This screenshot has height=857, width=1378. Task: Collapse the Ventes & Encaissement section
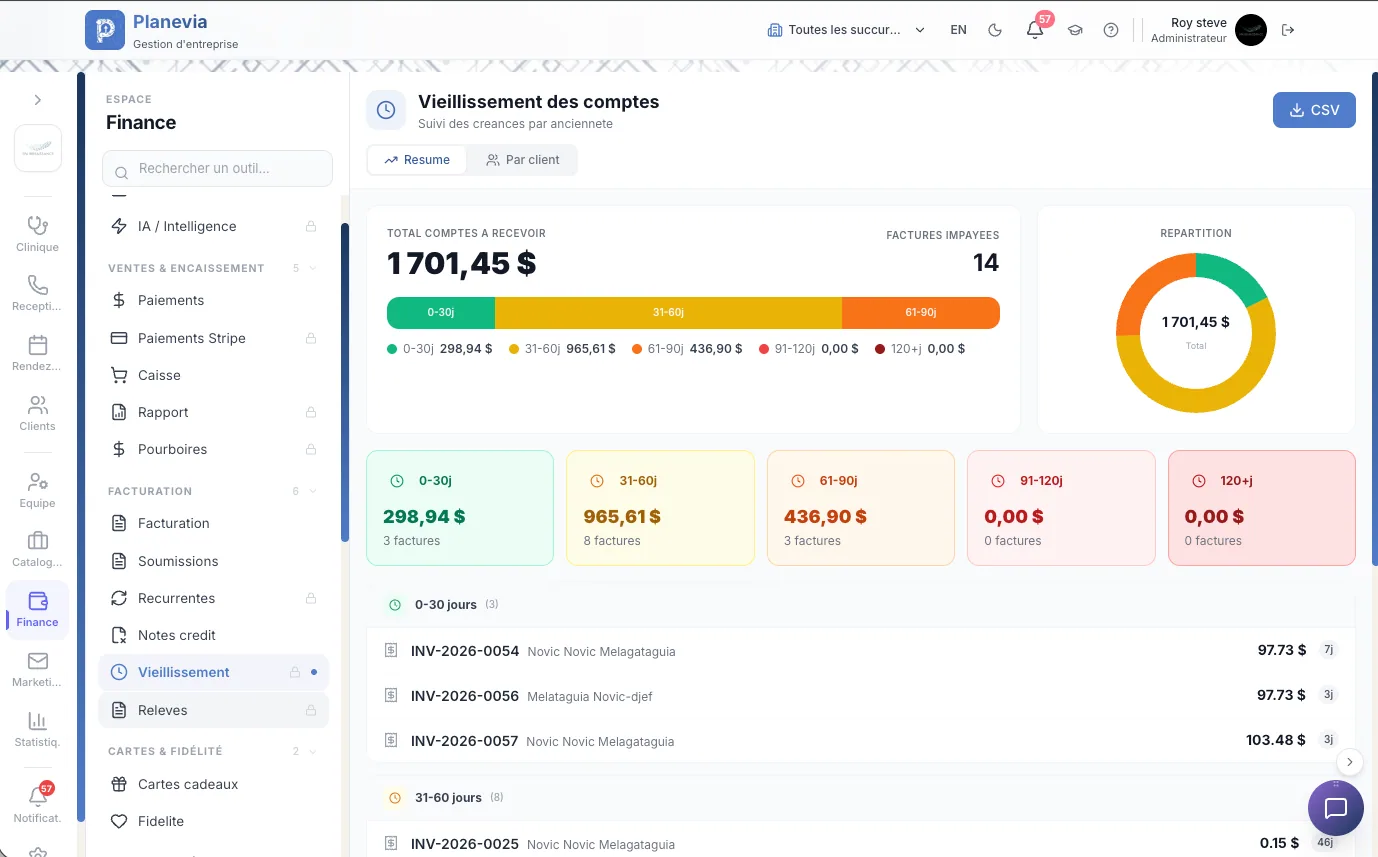212,268
